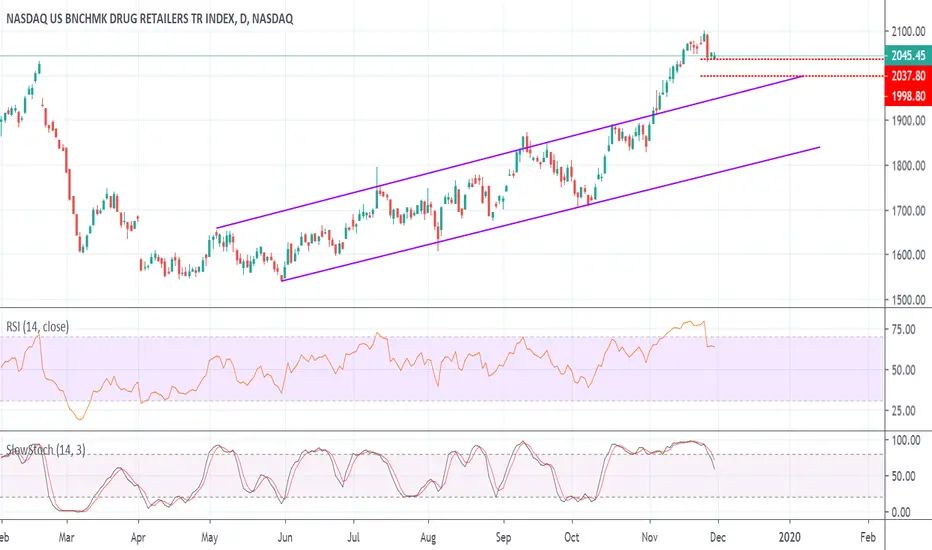Viewport: 932px width, 550px height.
Task: Click the 2100.00 price axis value
Action: pos(908,31)
